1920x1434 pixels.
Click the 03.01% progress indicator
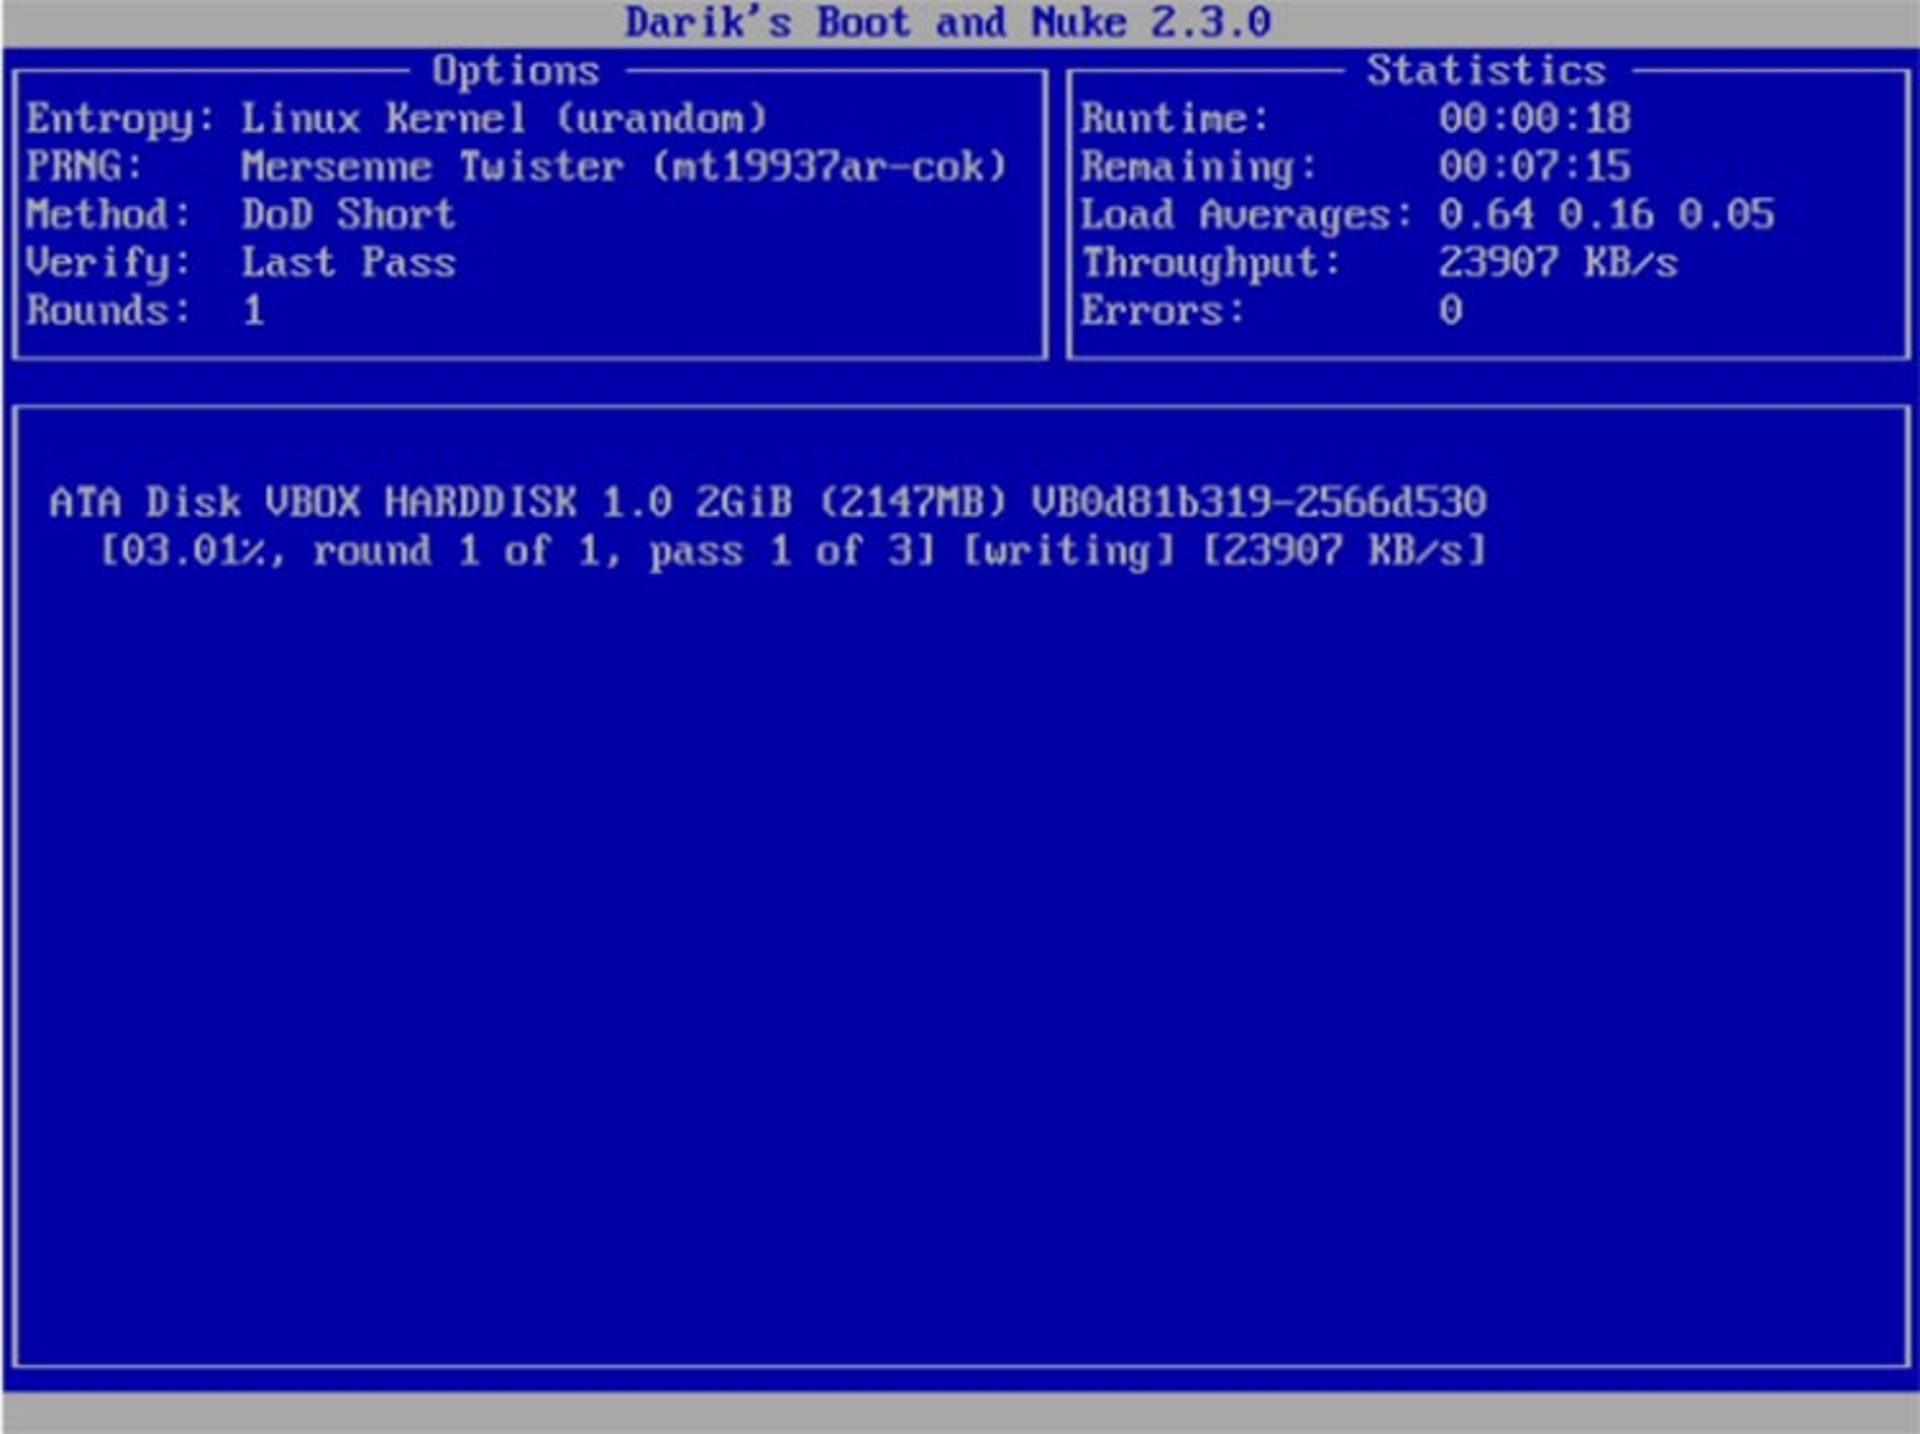coord(188,551)
